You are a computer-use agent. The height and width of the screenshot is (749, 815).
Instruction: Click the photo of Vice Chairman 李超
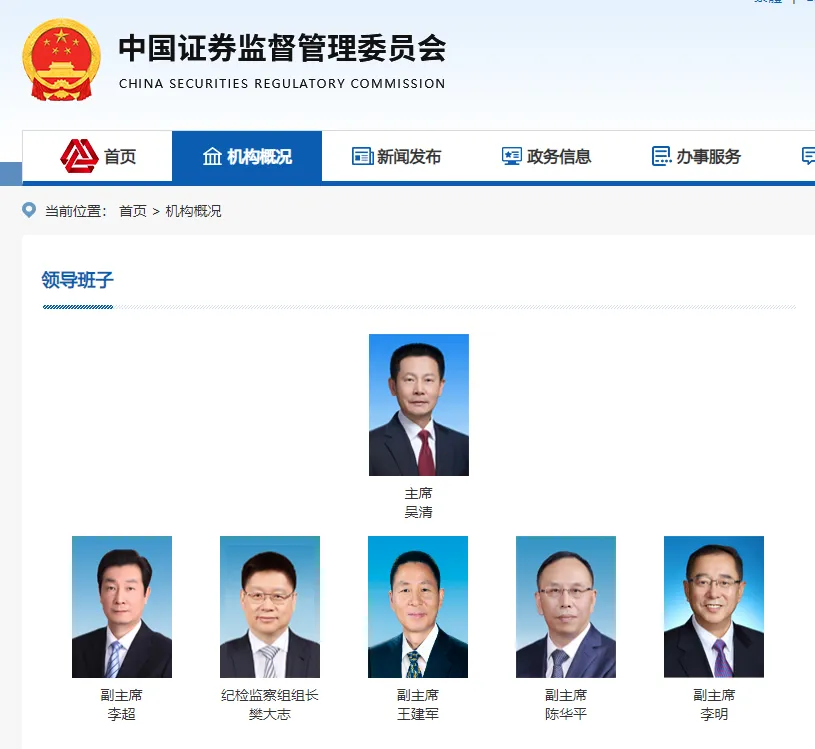pos(122,607)
